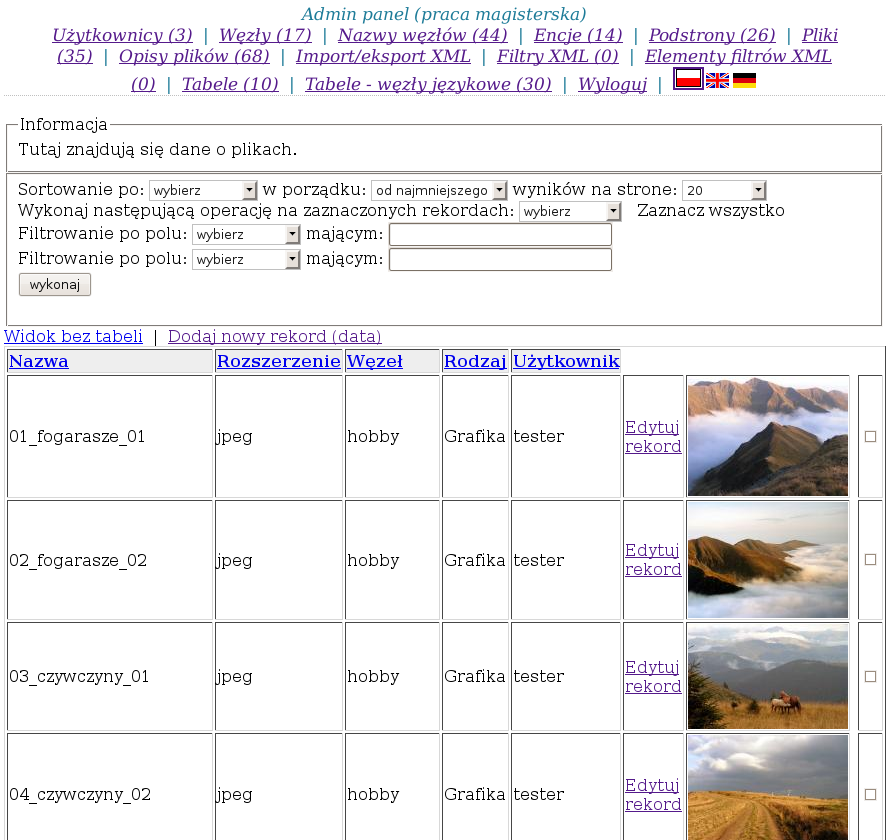Screen dimensions: 891x840
Task: Open second 'Filtrowanie po polu' dropdown
Action: point(246,259)
